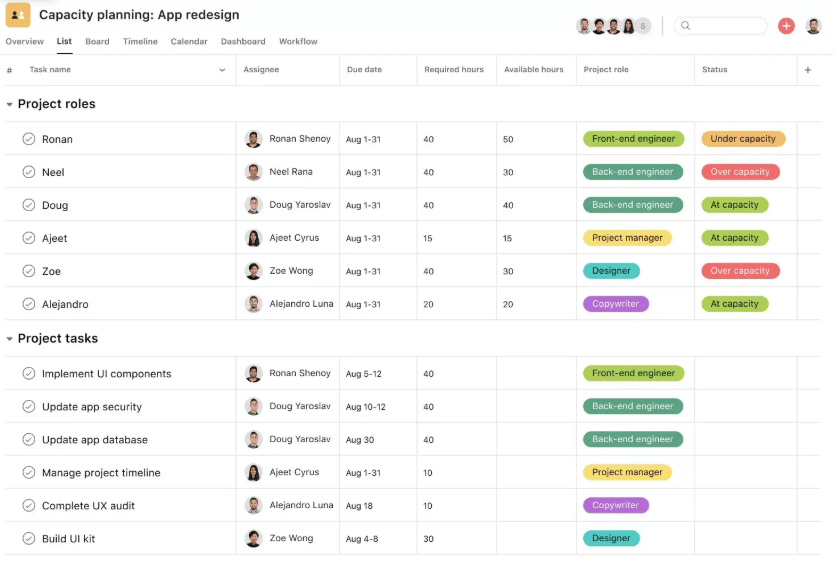
Task: Change Ronan's Under capacity status
Action: (x=743, y=139)
